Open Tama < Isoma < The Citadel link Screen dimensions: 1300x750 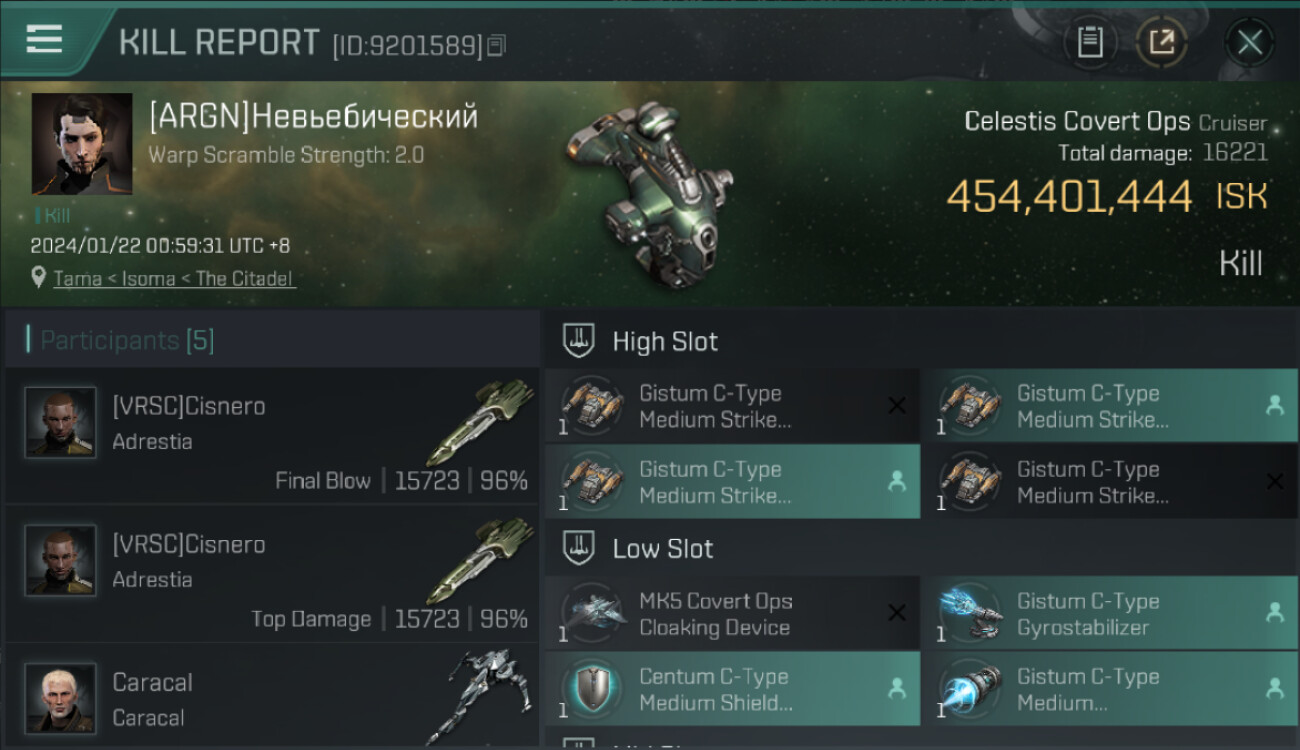(174, 279)
